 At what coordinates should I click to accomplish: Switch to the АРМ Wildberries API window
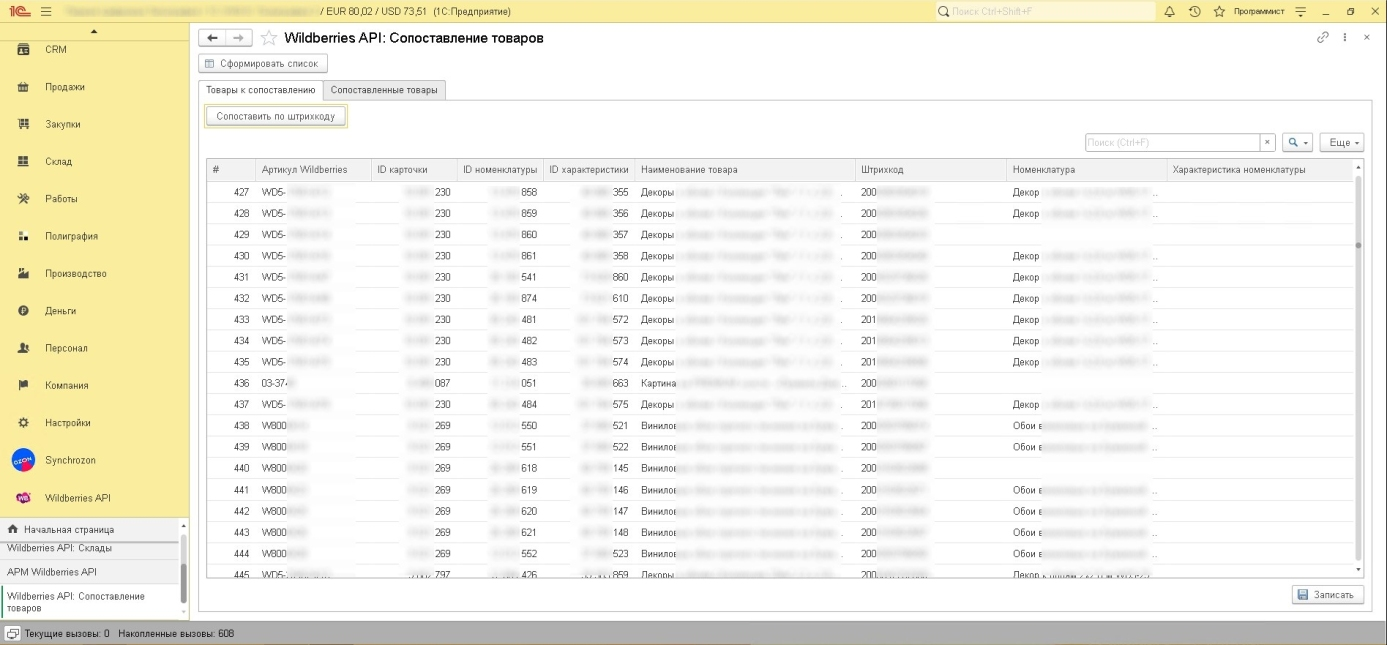[90, 572]
